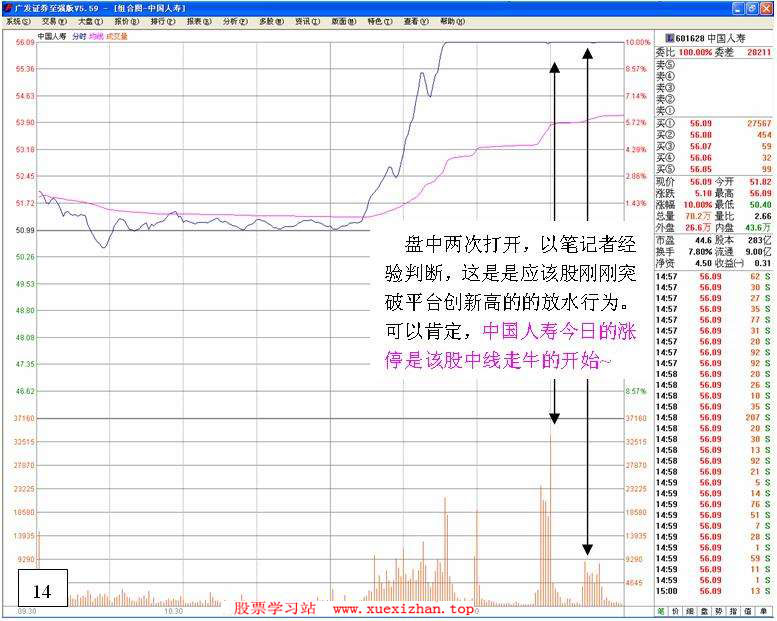Switch to the 单 tab at bottom right
This screenshot has width=777, height=621.
coord(763,611)
